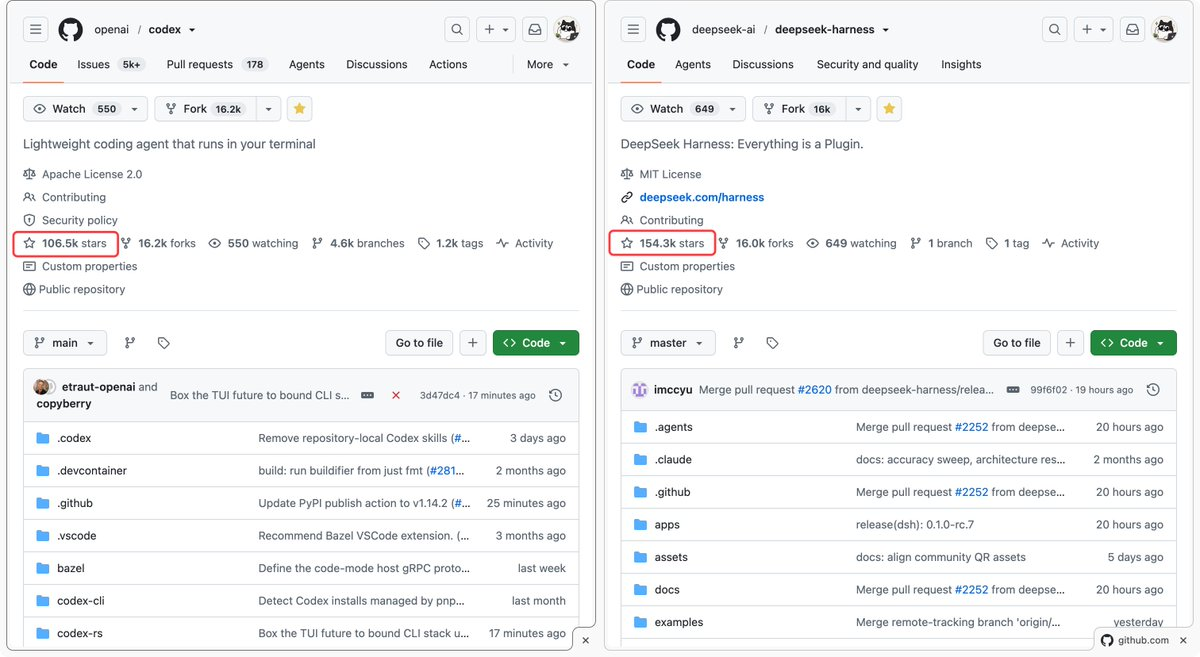Click imccyu avatar in latest commit
Screen dimensions: 1200x657
point(640,389)
